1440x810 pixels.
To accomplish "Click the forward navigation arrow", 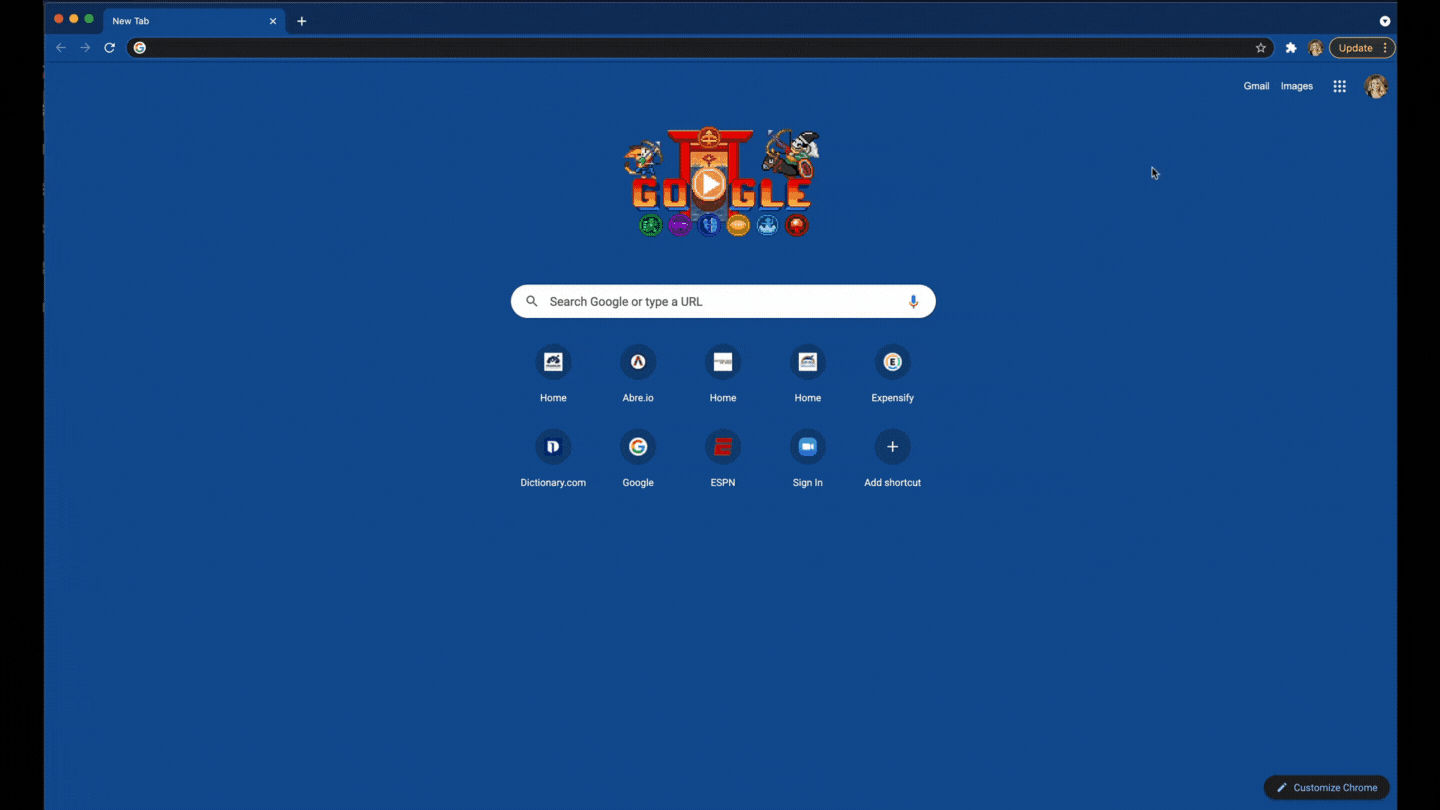I will (x=85, y=48).
